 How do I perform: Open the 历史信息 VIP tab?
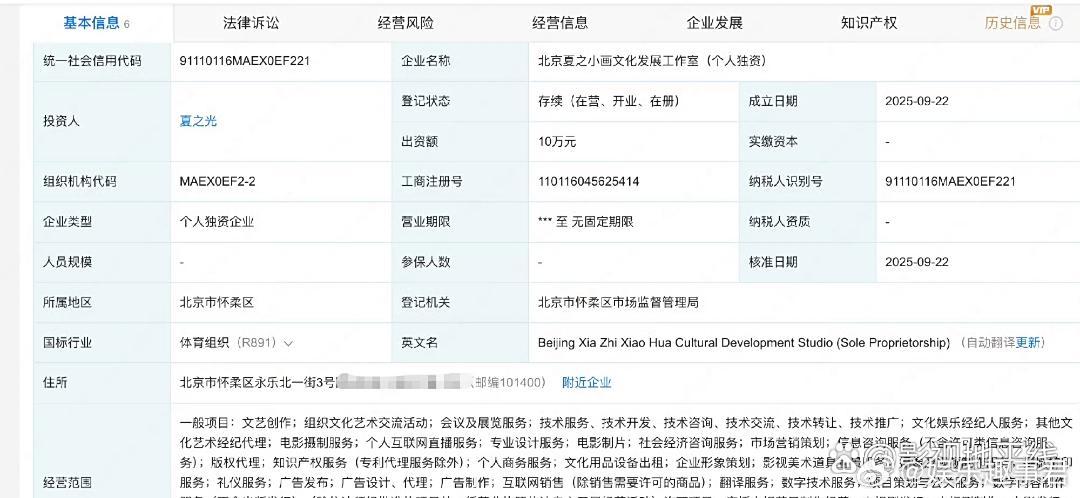1013,23
